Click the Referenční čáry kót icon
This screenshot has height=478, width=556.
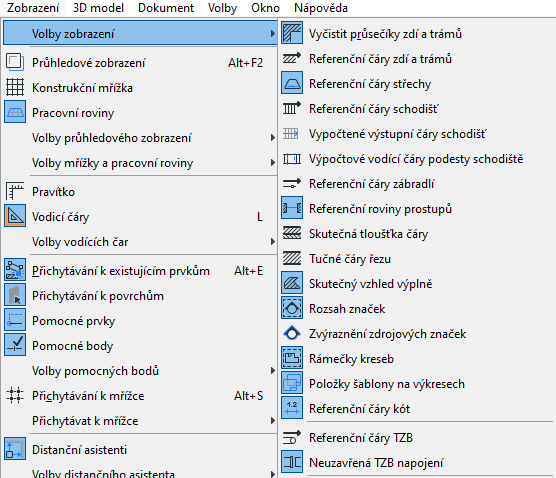click(x=292, y=408)
